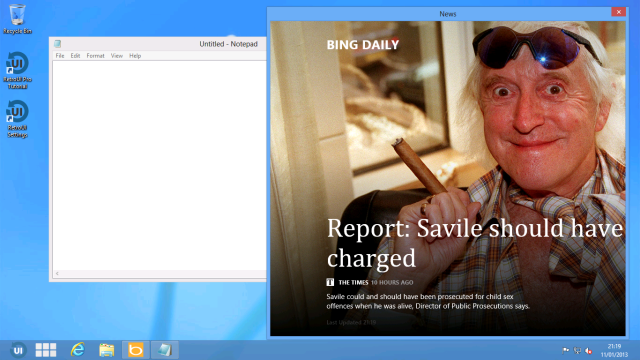Open RetroUI Settings desktop shortcut
This screenshot has height=360, width=640.
point(17,119)
